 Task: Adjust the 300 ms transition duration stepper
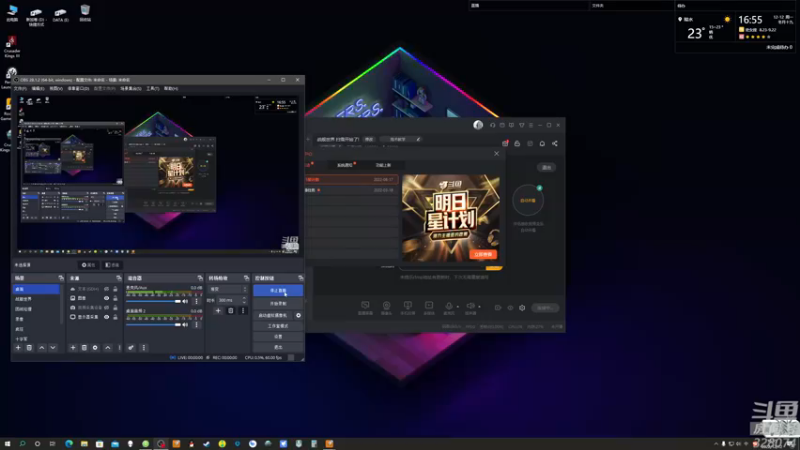[244, 300]
